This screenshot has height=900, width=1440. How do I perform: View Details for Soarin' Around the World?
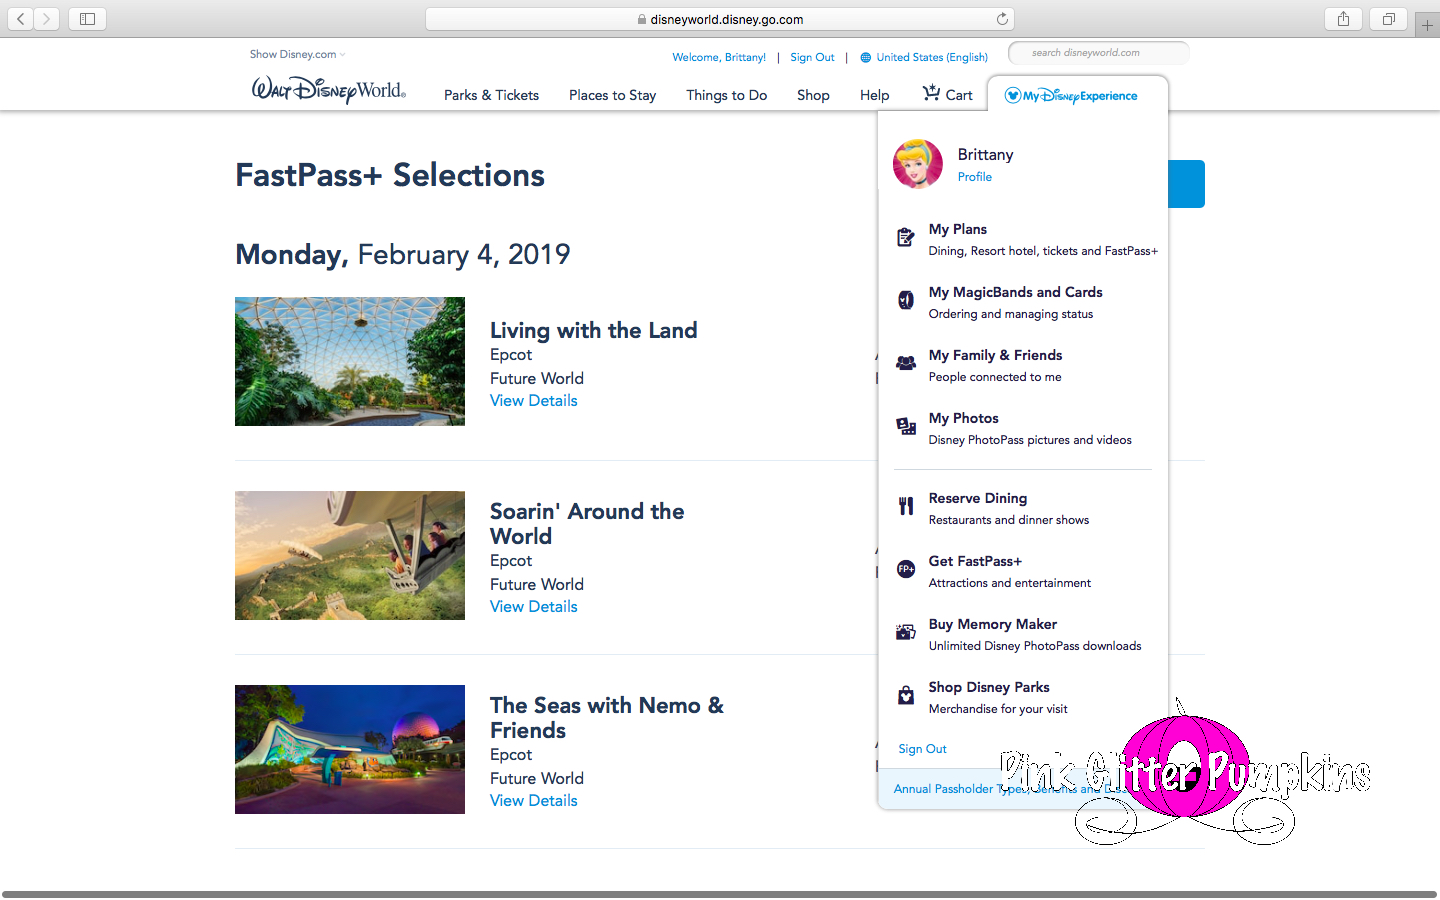tap(534, 607)
